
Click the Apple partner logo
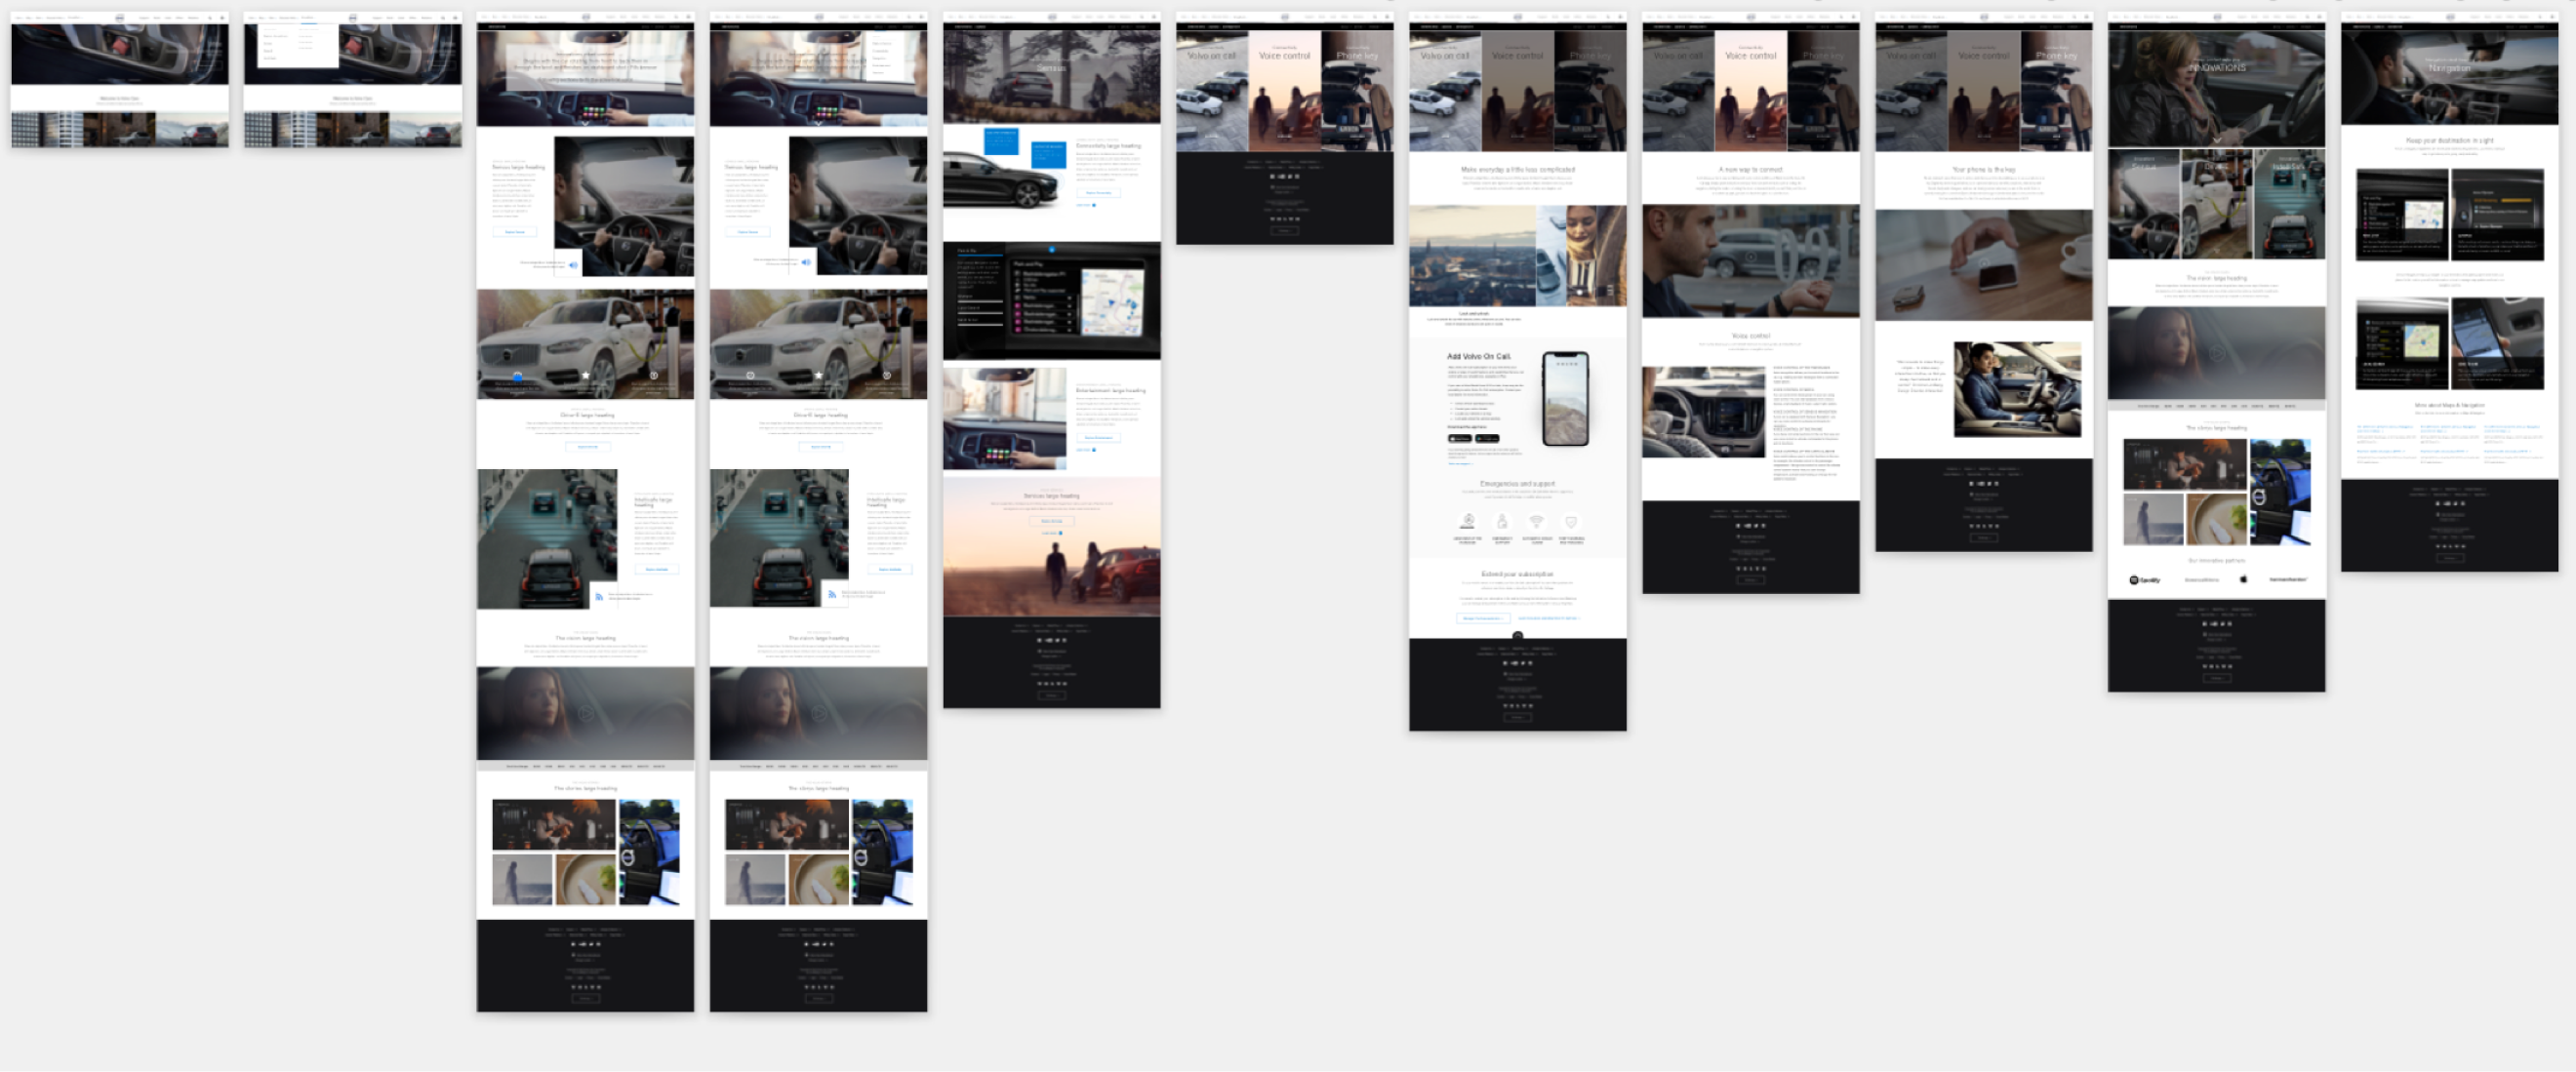[2243, 579]
